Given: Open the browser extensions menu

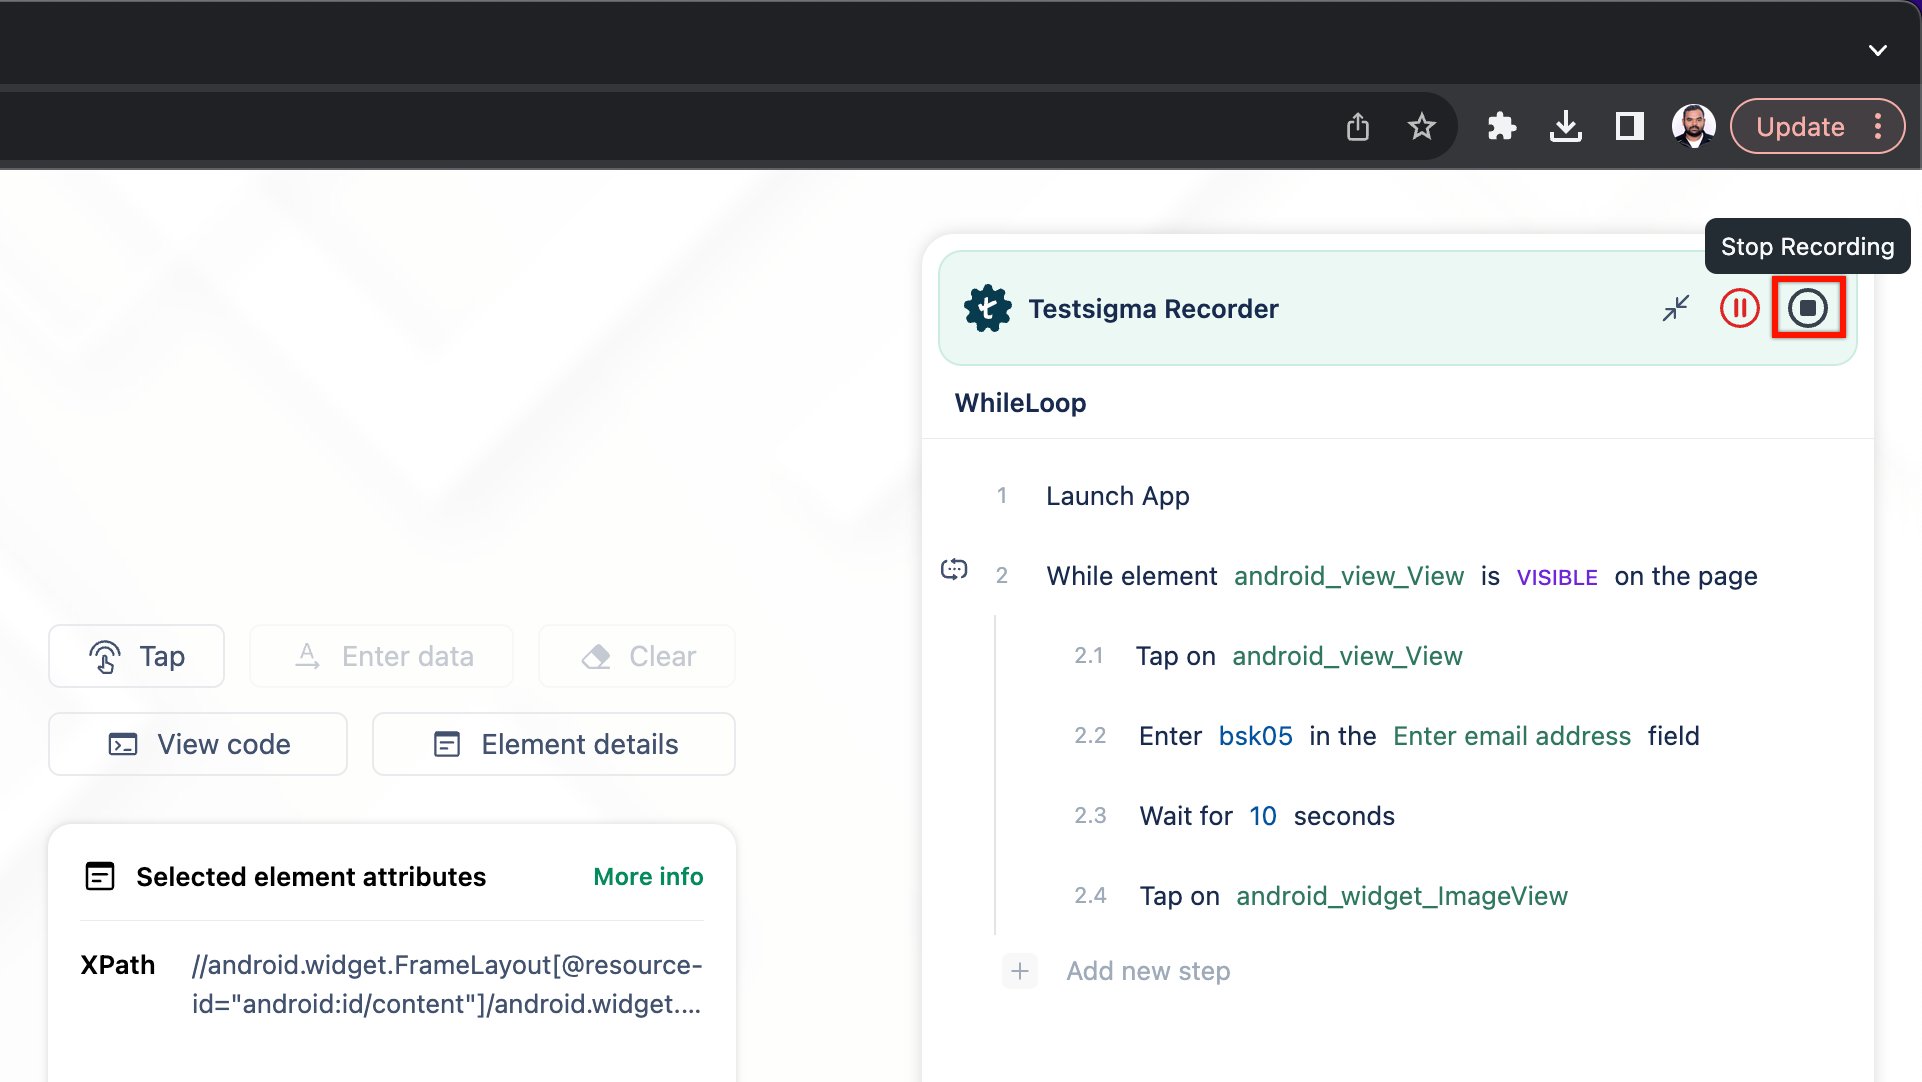Looking at the screenshot, I should pyautogui.click(x=1502, y=127).
